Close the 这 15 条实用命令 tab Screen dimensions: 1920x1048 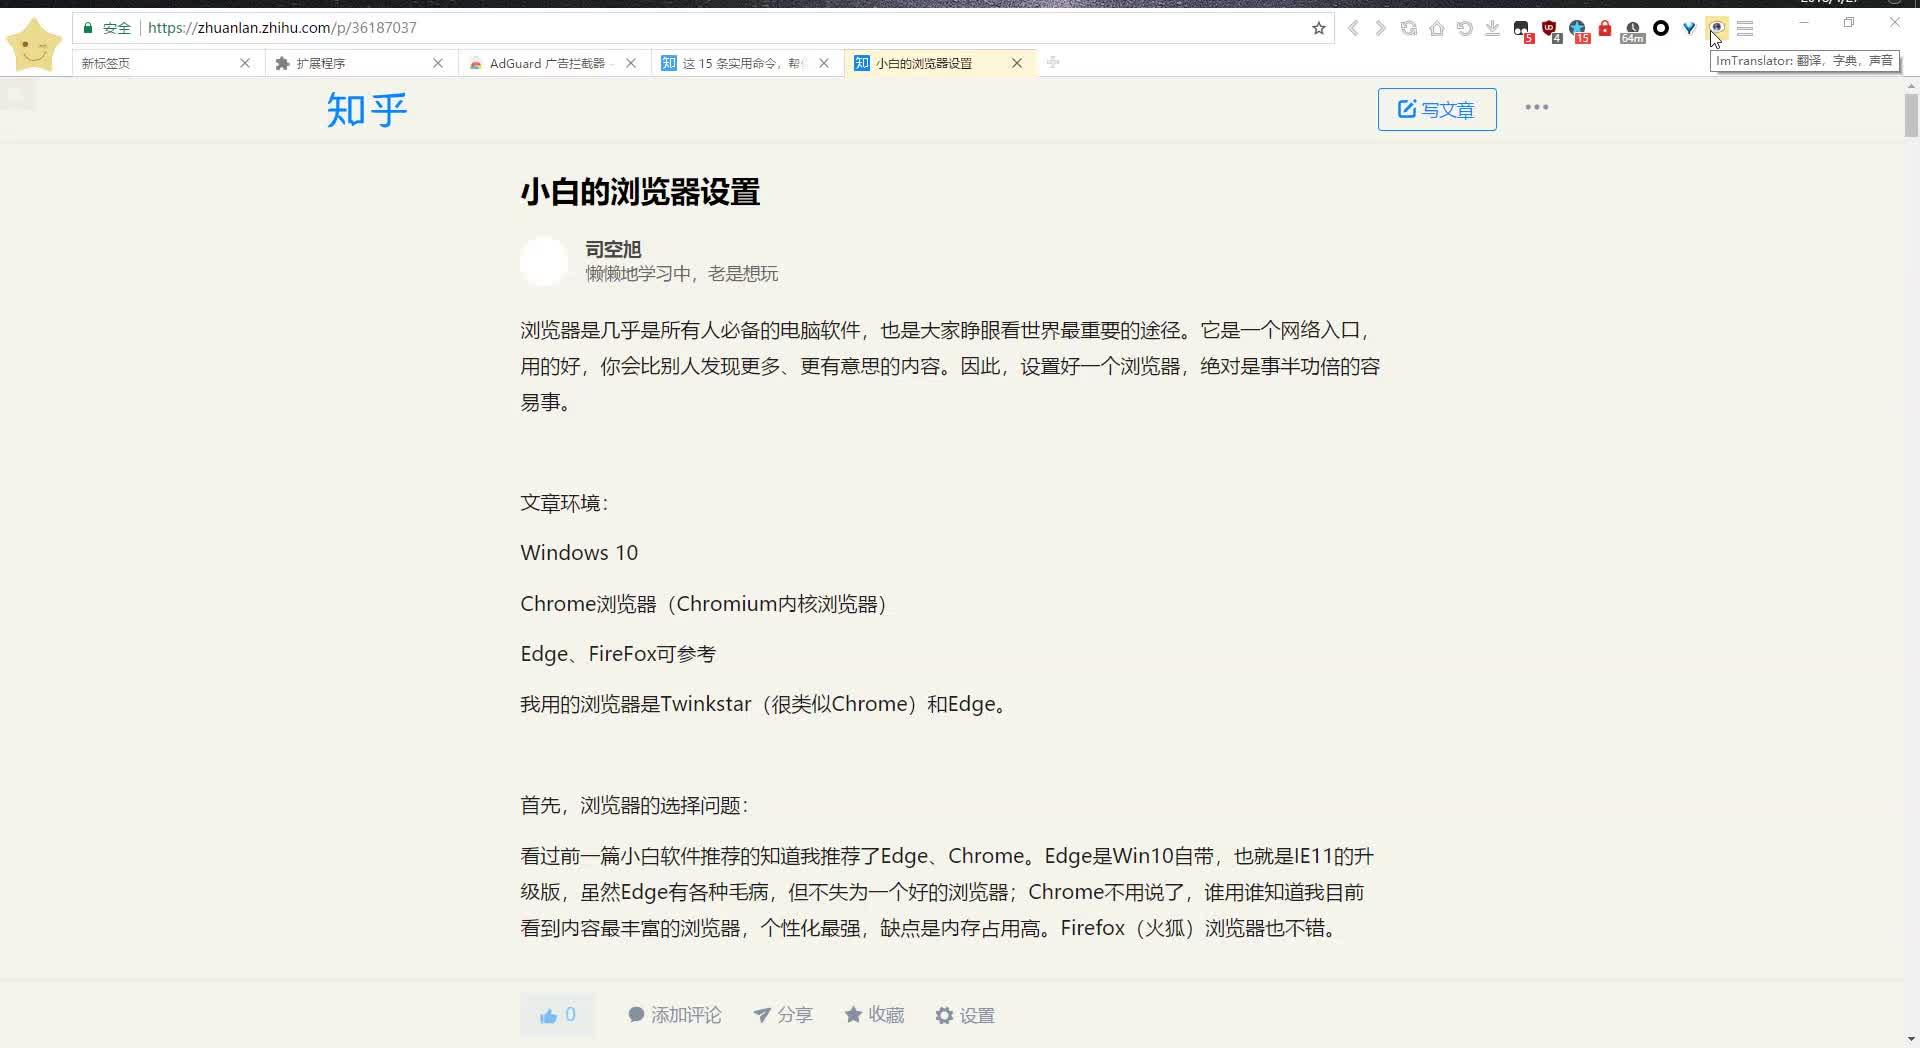824,63
